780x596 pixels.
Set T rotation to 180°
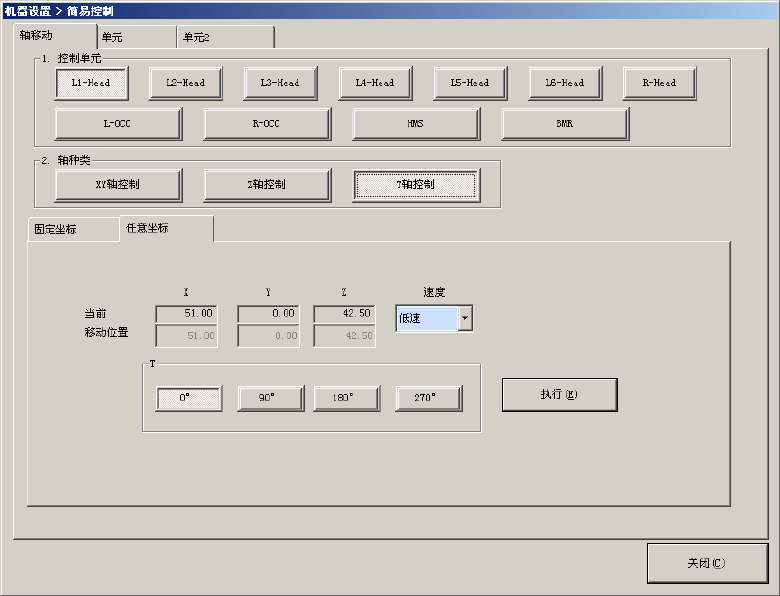tap(347, 398)
